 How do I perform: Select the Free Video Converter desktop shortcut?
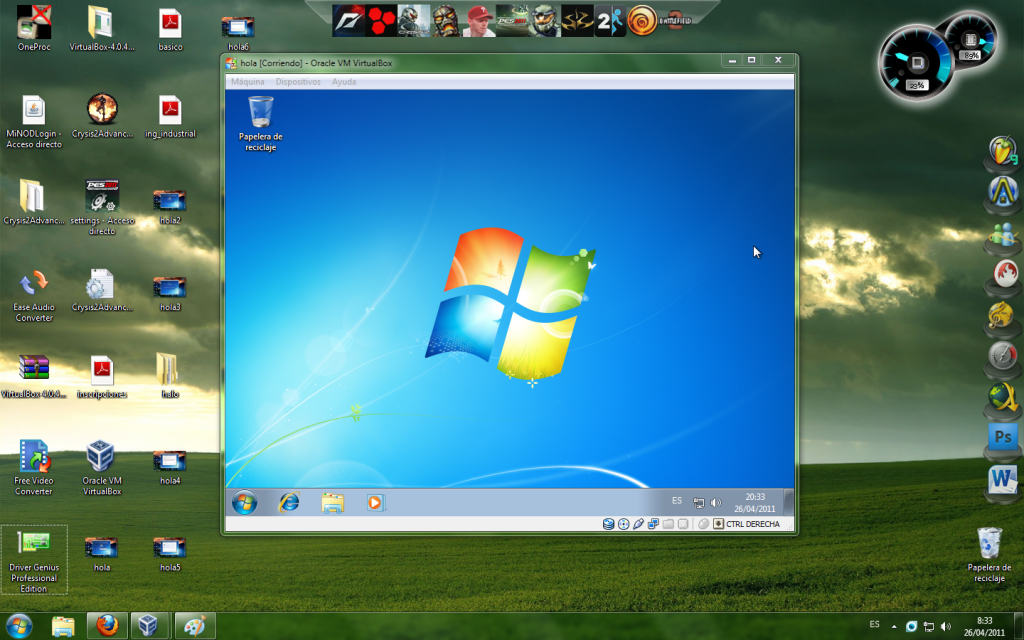coord(34,468)
